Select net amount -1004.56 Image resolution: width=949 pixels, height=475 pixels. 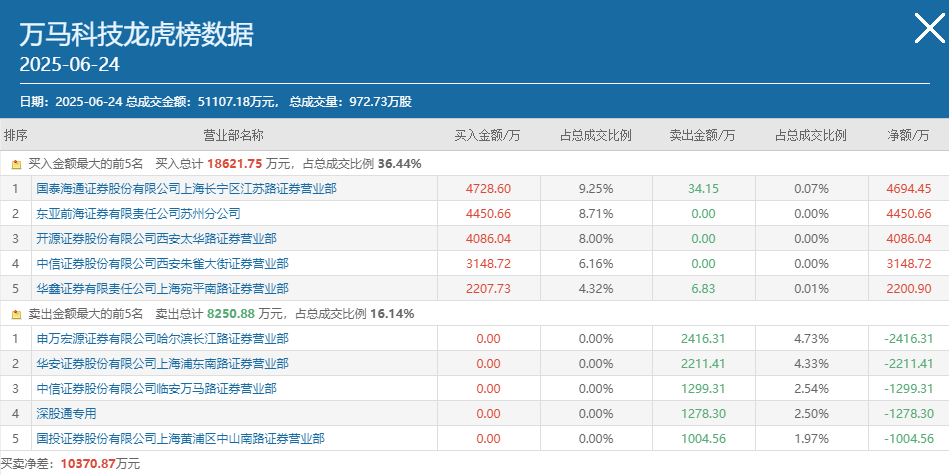909,439
